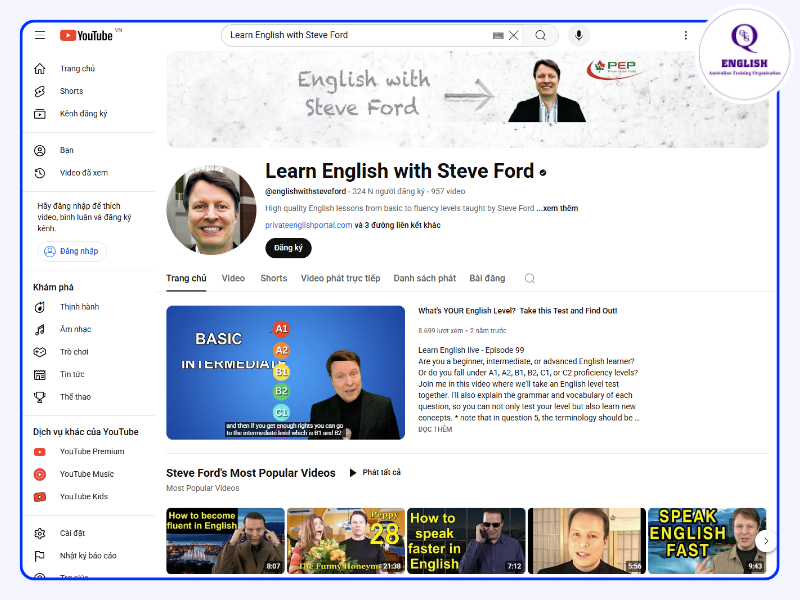
Task: Expand video description with ĐỌC THÊM
Action: click(x=435, y=429)
